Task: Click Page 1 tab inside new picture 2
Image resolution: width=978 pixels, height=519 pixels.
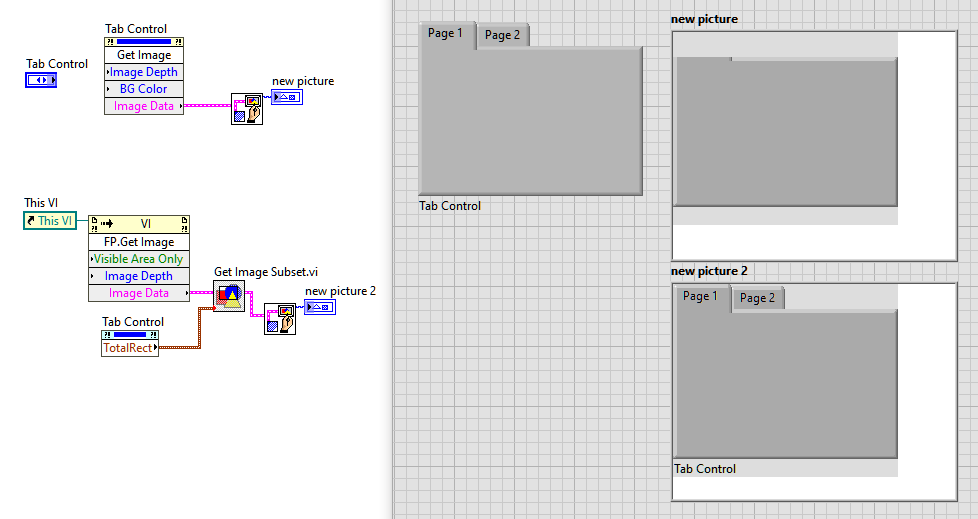Action: 700,296
